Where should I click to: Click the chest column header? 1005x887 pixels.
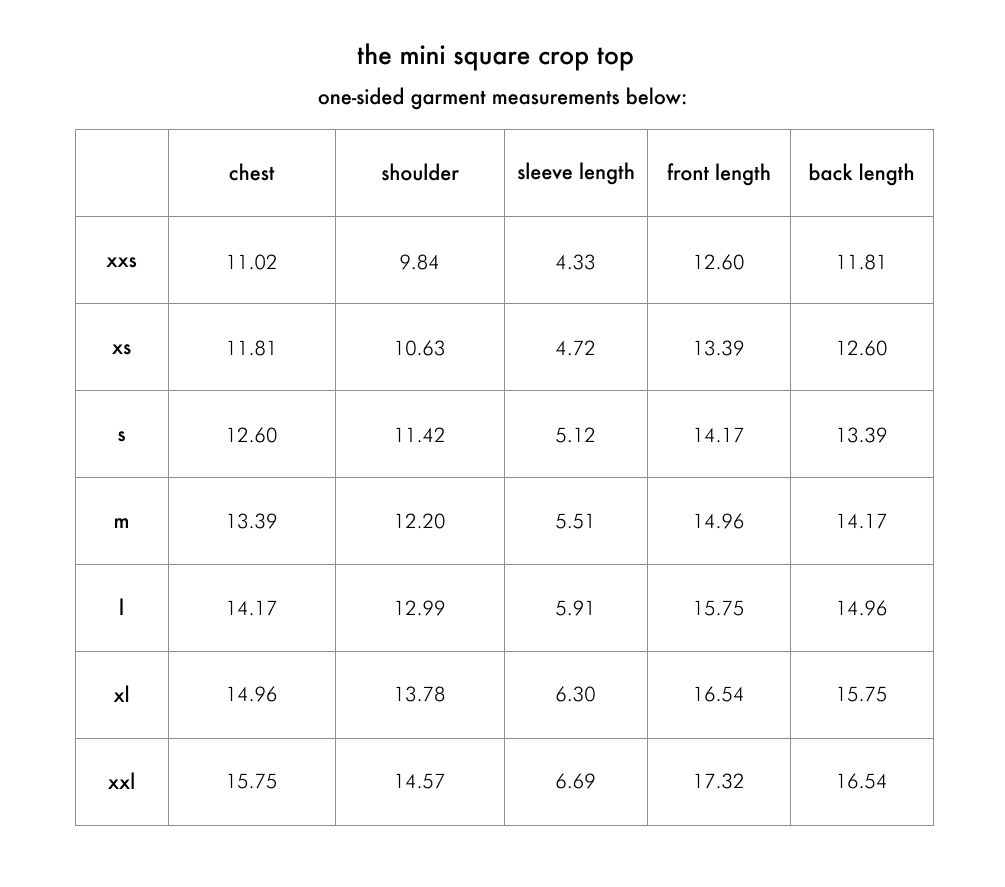251,173
